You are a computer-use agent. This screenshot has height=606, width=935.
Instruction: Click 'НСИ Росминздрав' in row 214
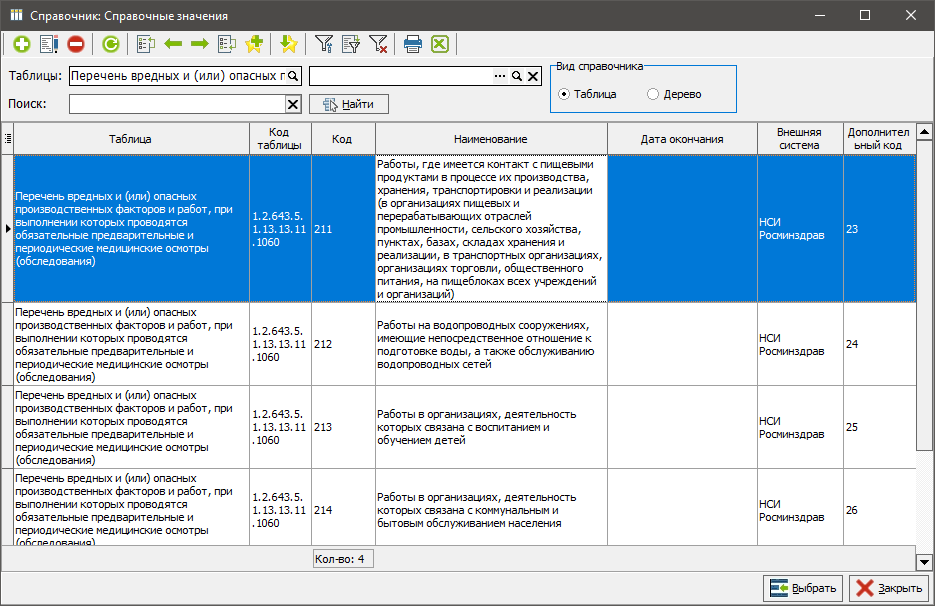point(800,508)
